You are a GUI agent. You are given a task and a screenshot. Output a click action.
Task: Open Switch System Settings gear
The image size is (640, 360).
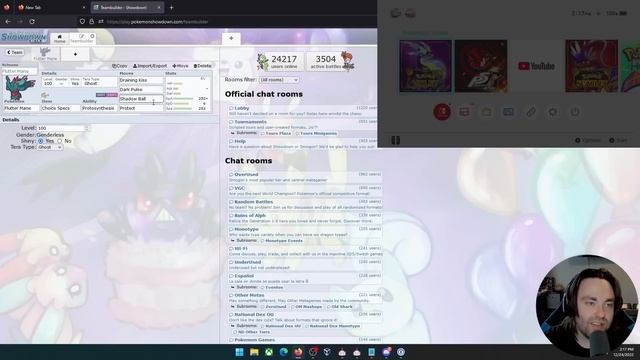552,112
